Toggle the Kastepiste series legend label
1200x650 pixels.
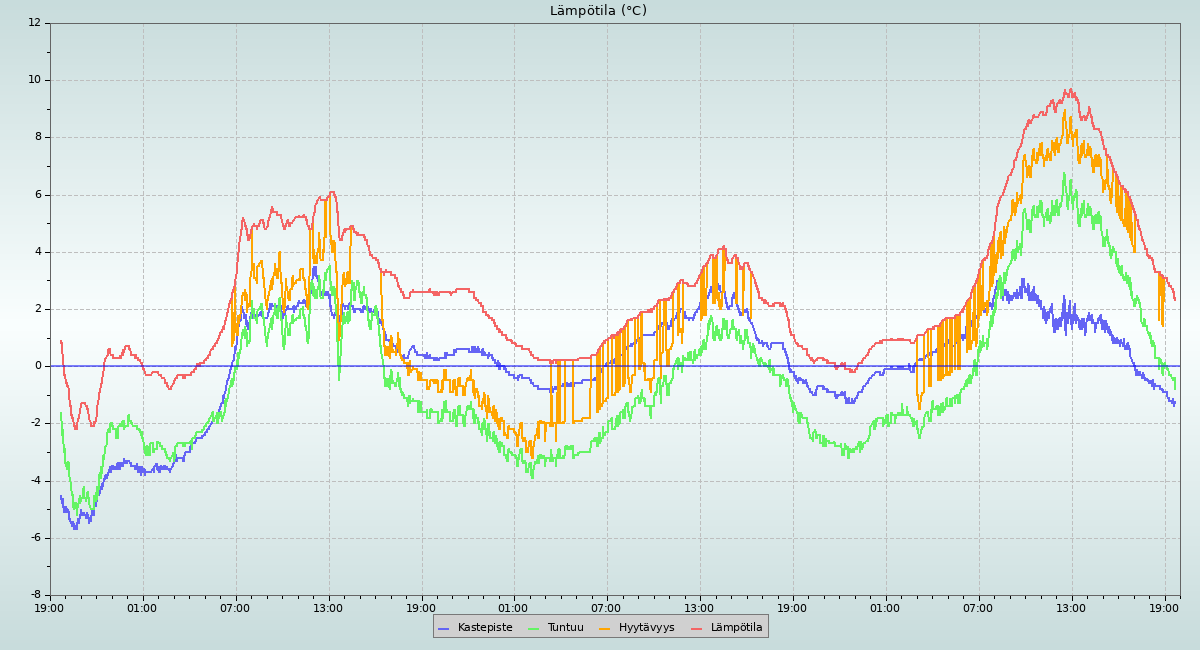(x=485, y=628)
